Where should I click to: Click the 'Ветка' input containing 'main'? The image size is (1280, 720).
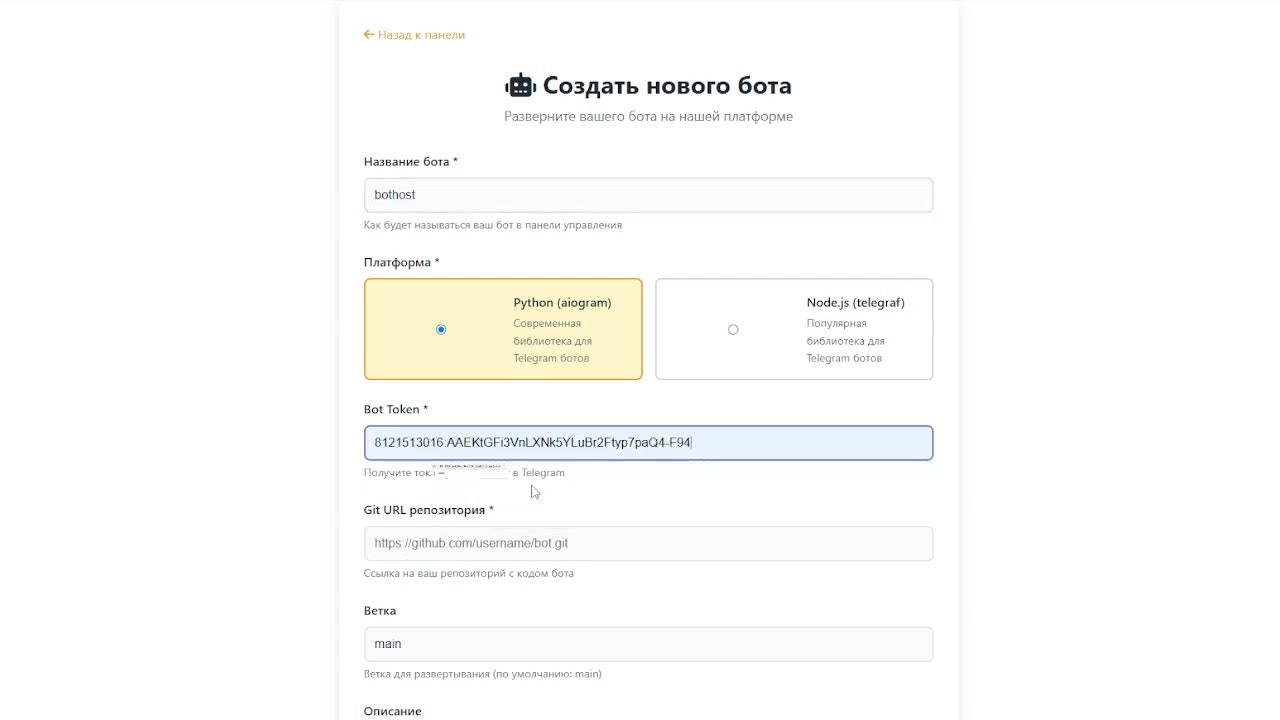[648, 643]
